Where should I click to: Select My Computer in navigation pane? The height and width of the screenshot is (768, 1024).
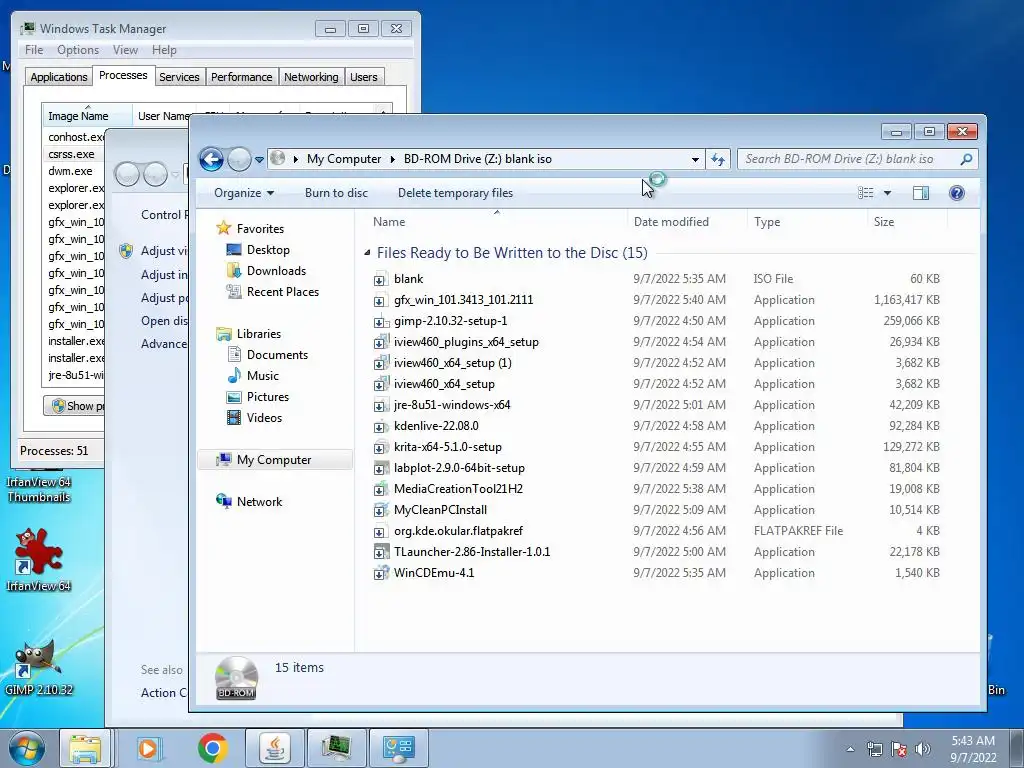click(274, 460)
